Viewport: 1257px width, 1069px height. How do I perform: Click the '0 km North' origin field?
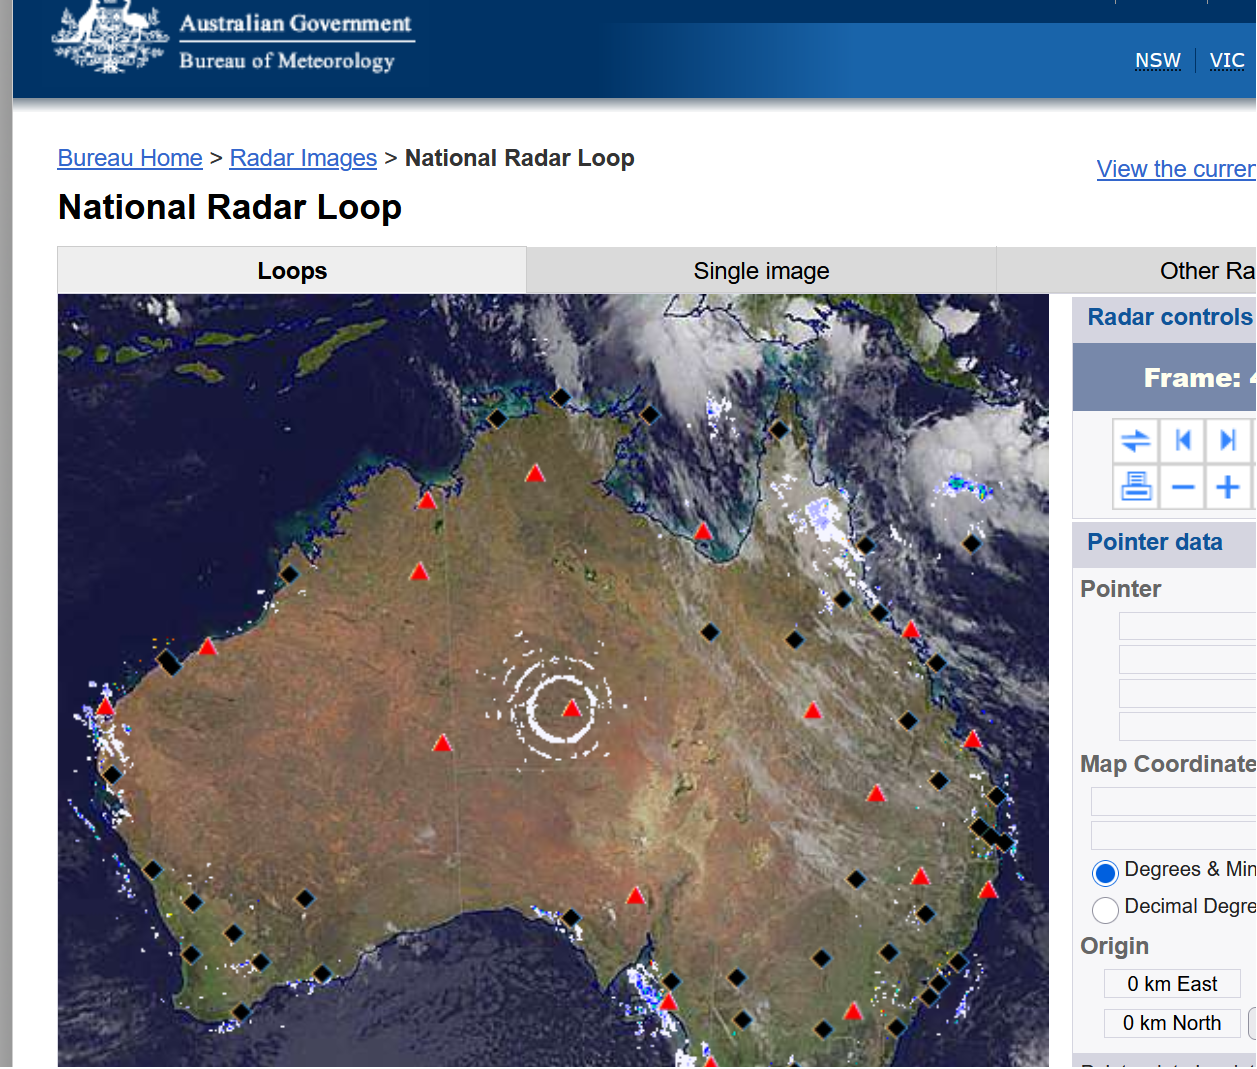tap(1172, 1023)
